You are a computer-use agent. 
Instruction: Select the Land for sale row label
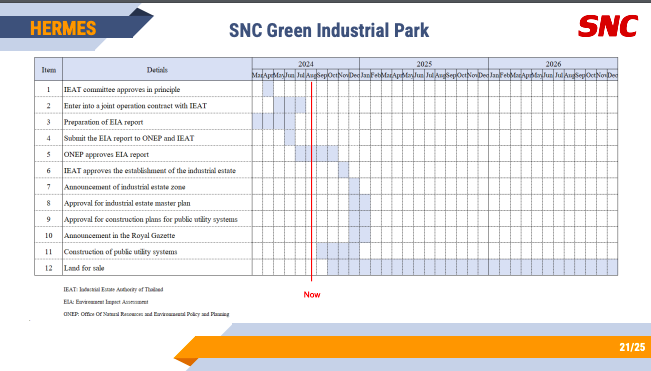point(84,268)
